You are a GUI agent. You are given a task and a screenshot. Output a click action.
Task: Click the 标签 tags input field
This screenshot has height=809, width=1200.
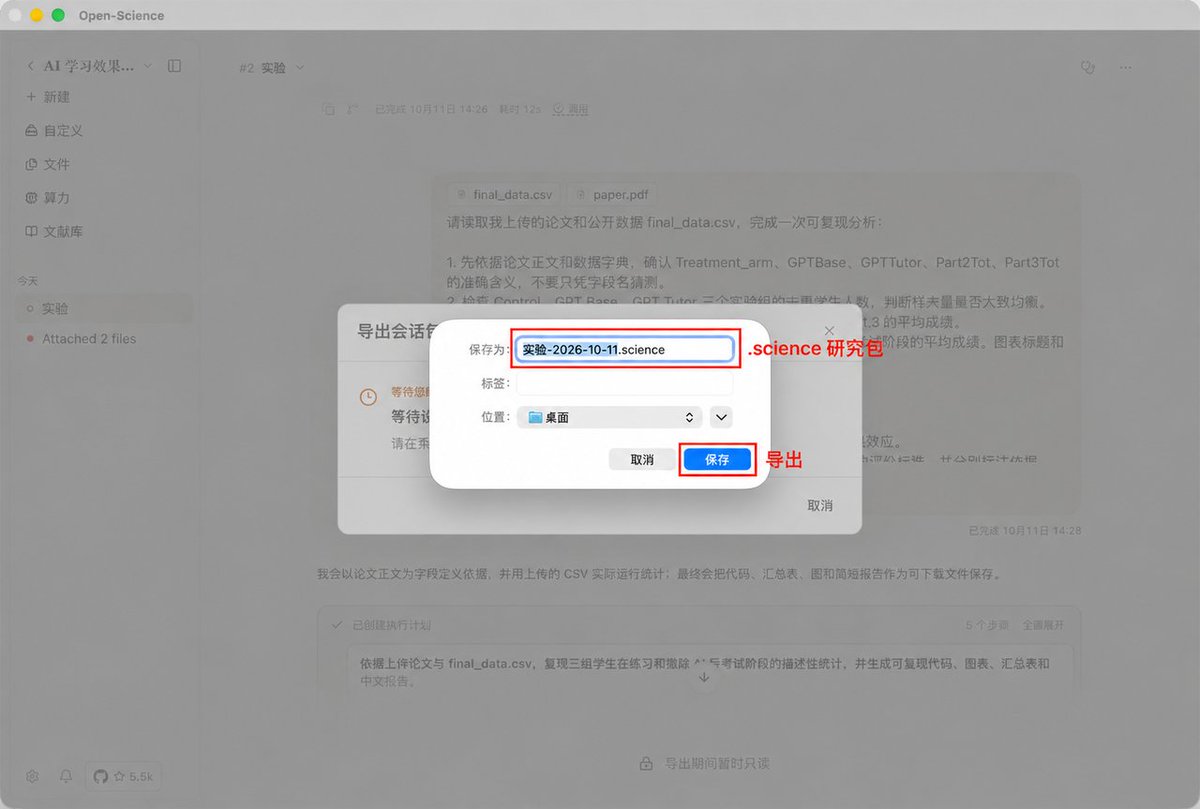coord(625,383)
